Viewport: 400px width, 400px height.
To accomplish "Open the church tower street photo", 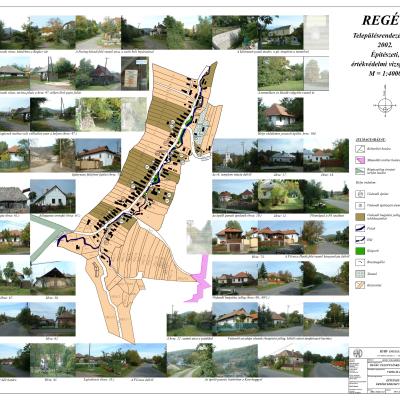I will [x=235, y=155].
